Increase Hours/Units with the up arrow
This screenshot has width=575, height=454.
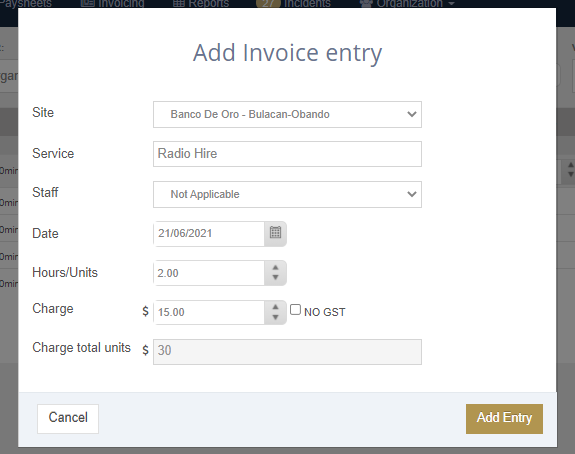pyautogui.click(x=275, y=268)
